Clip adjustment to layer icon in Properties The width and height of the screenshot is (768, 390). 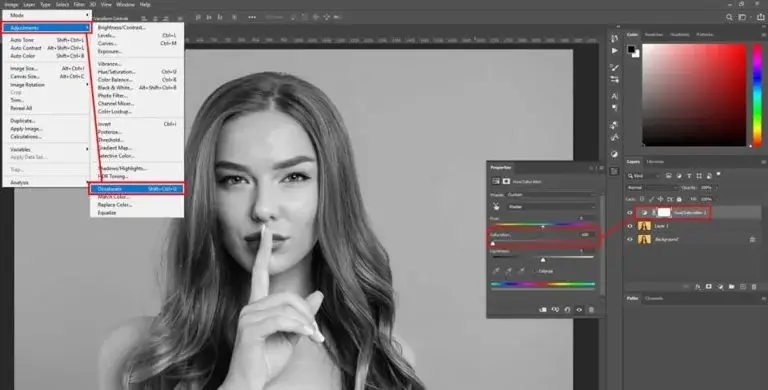pos(543,310)
